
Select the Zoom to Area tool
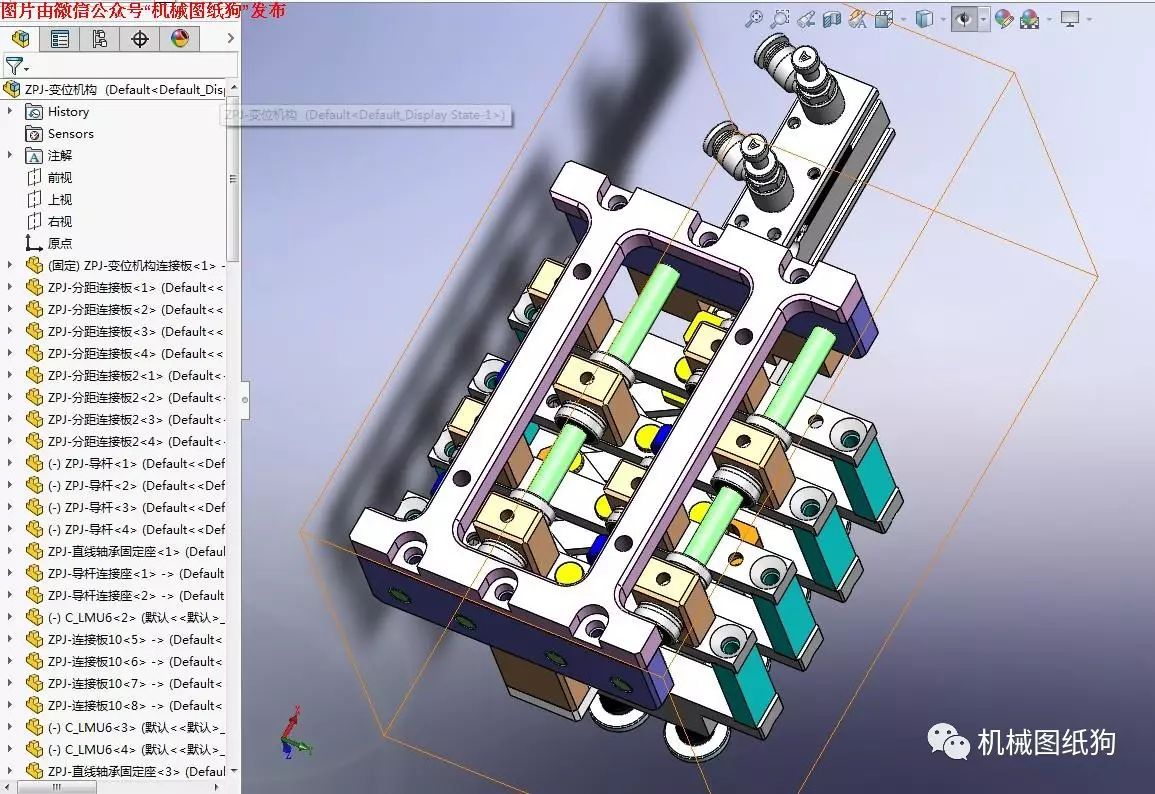click(781, 19)
